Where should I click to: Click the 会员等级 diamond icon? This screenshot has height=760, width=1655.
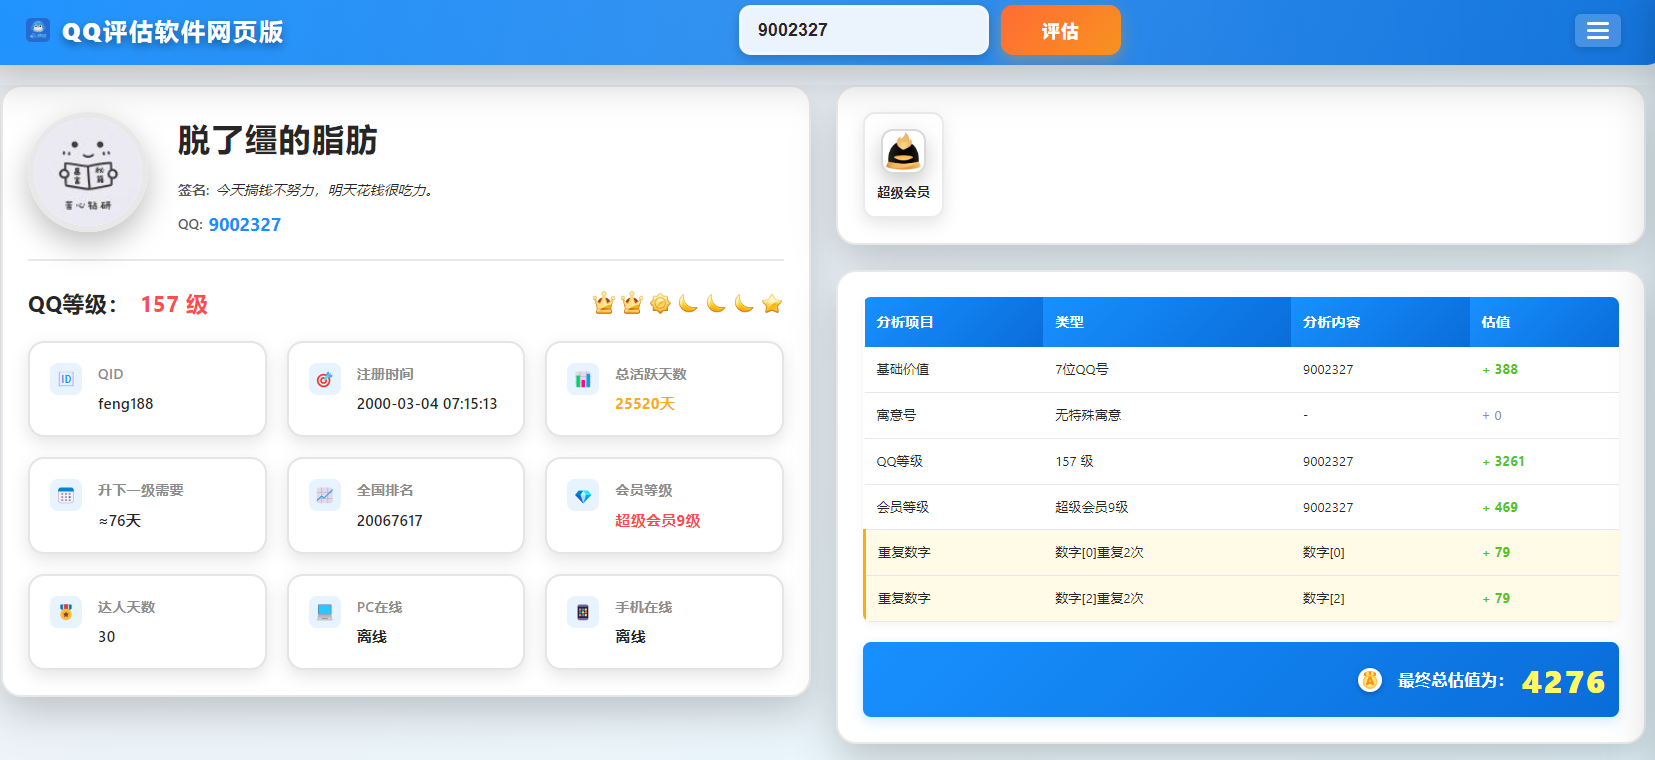[583, 495]
